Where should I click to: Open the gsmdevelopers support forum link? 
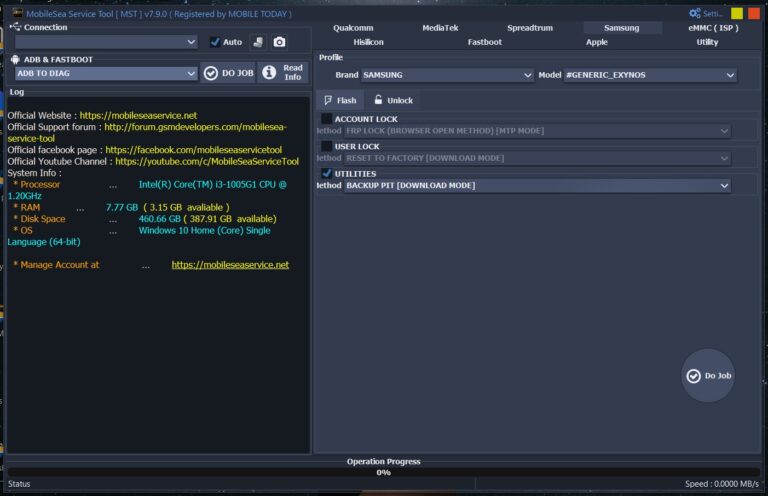(195, 127)
